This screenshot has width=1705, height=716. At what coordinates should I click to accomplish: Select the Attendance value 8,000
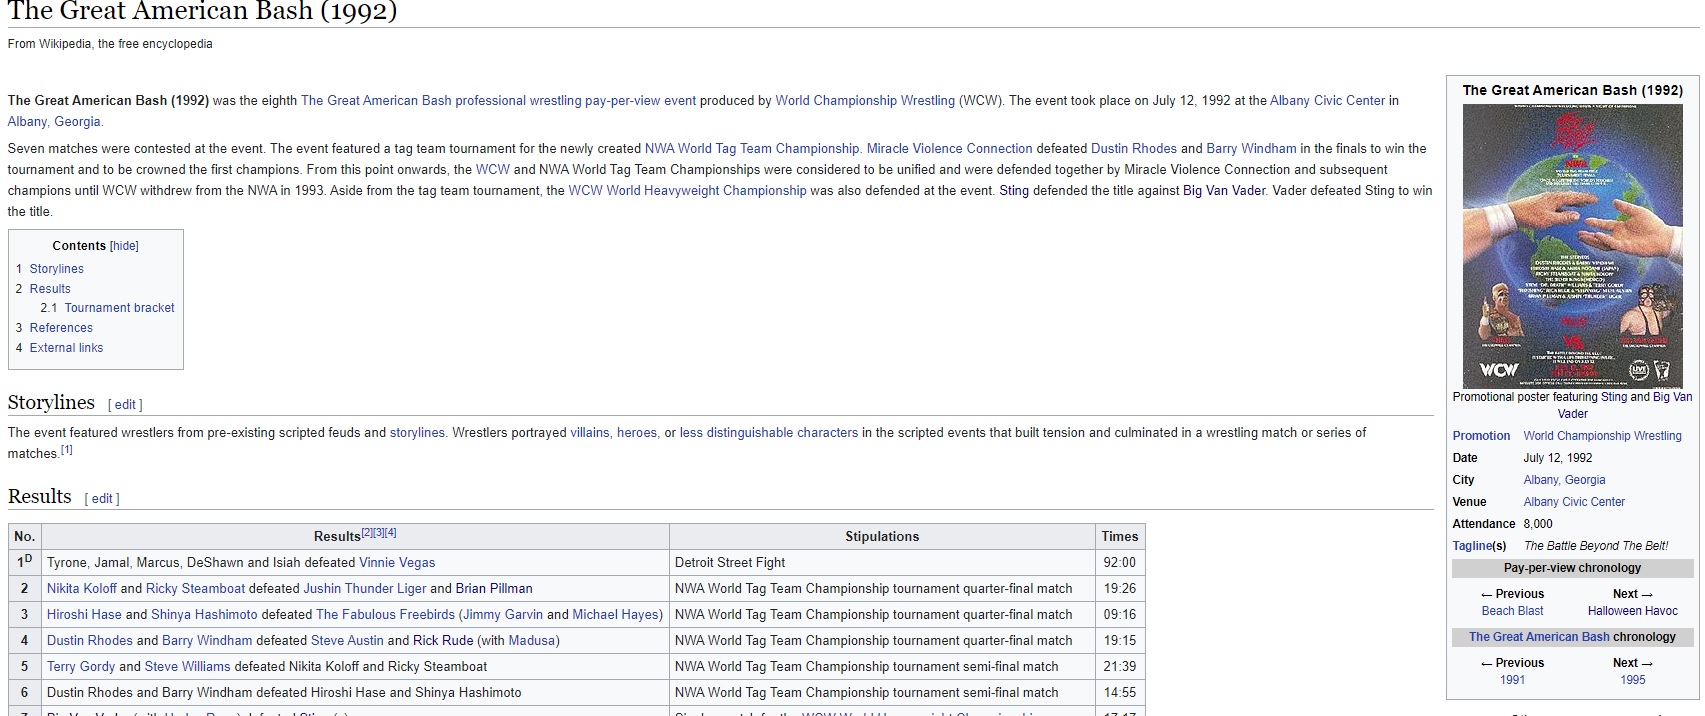[x=1538, y=524]
